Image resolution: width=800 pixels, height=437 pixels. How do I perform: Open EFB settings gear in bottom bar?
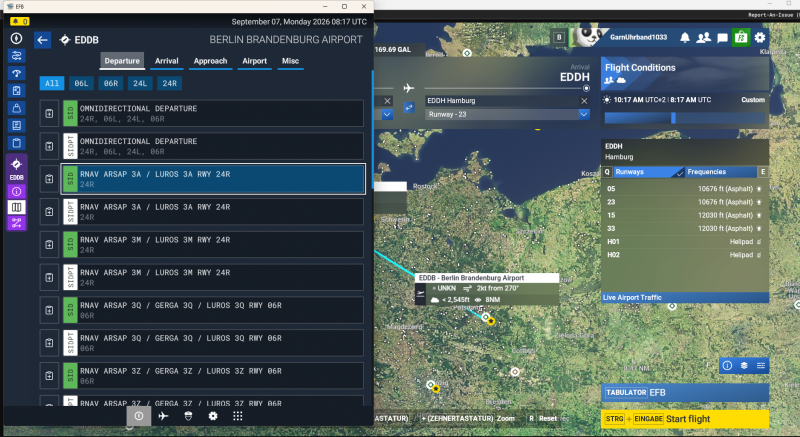[x=213, y=416]
